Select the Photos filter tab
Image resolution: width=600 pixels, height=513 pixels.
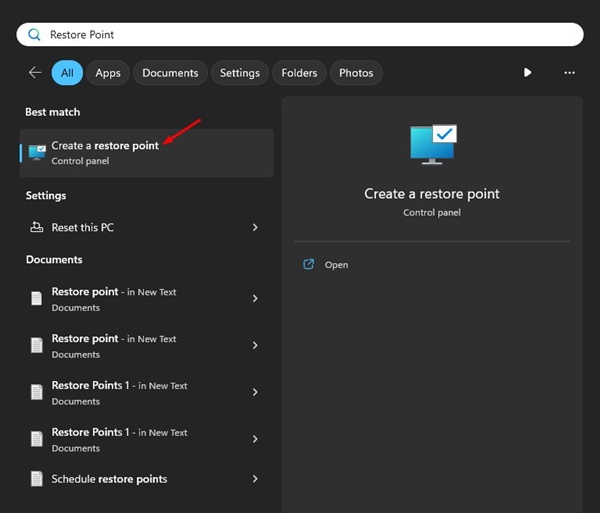(356, 73)
